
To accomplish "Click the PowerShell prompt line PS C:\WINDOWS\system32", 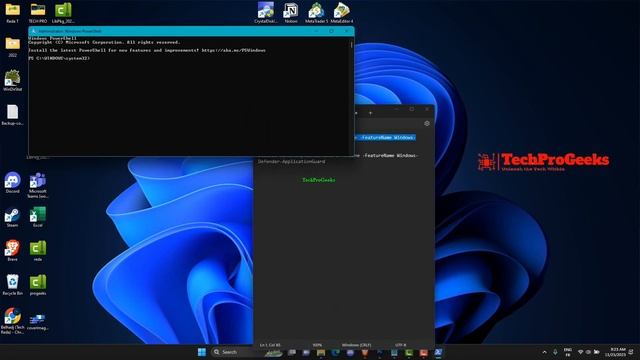I will (x=59, y=58).
